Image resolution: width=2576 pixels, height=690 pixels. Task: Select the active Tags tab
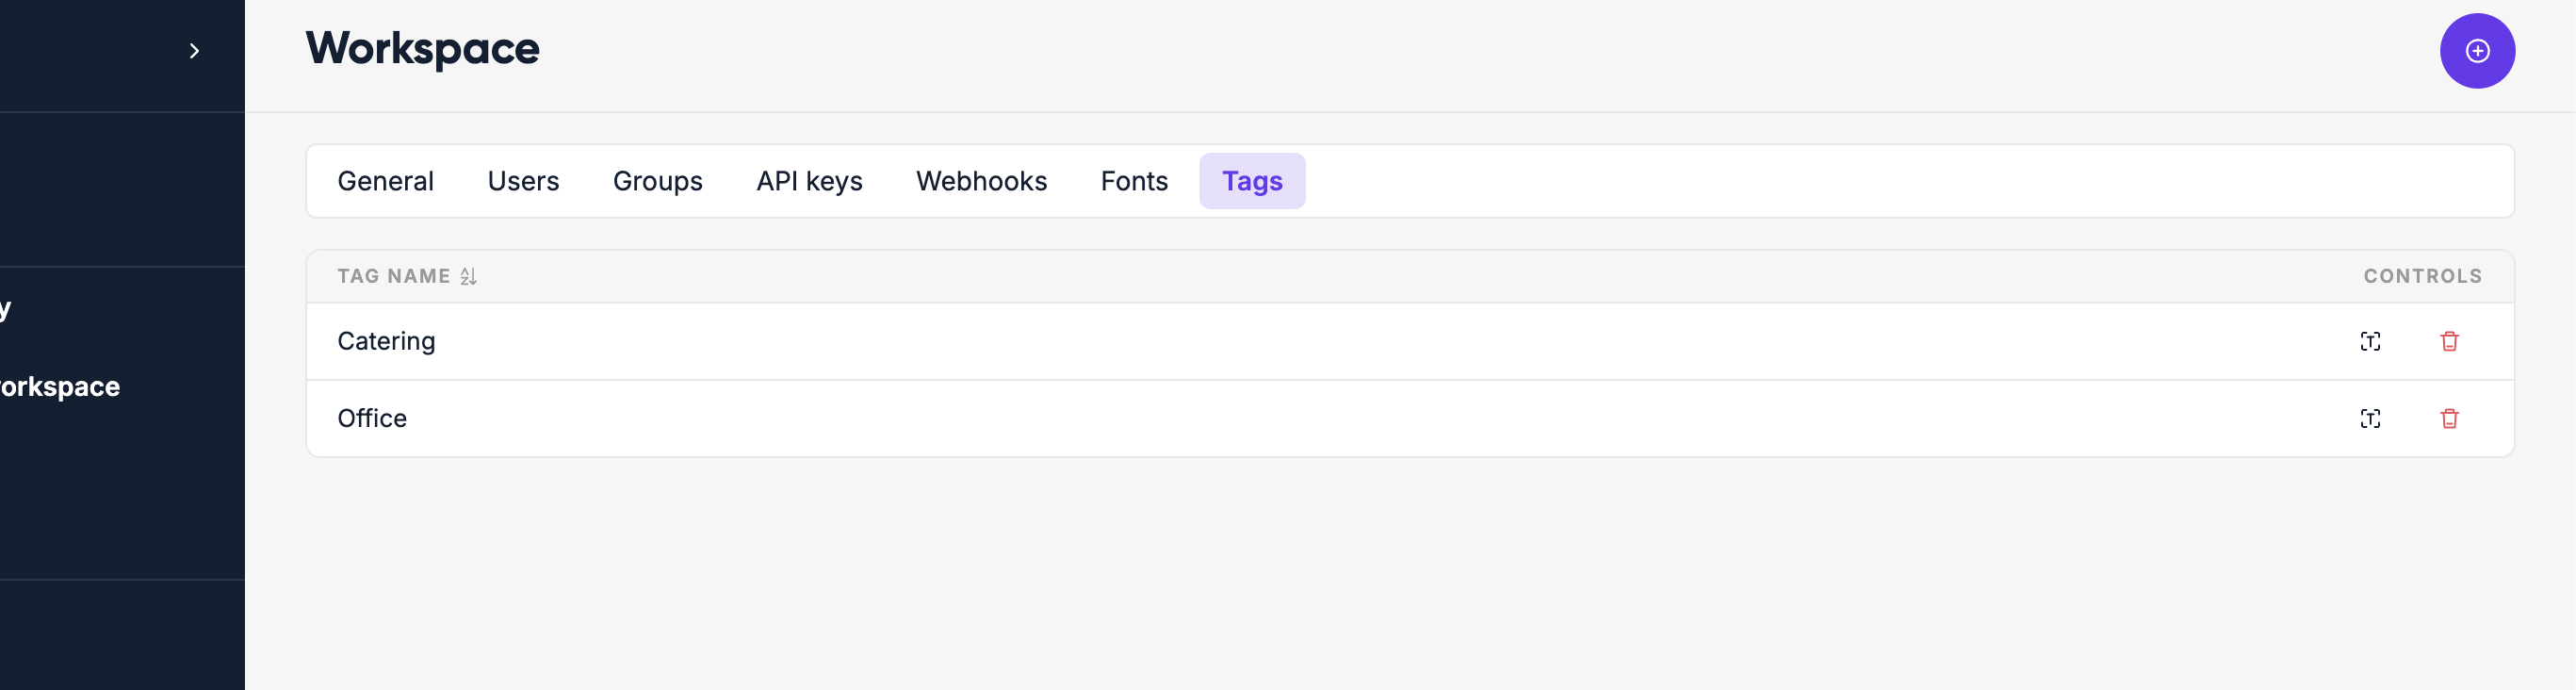[x=1251, y=181]
